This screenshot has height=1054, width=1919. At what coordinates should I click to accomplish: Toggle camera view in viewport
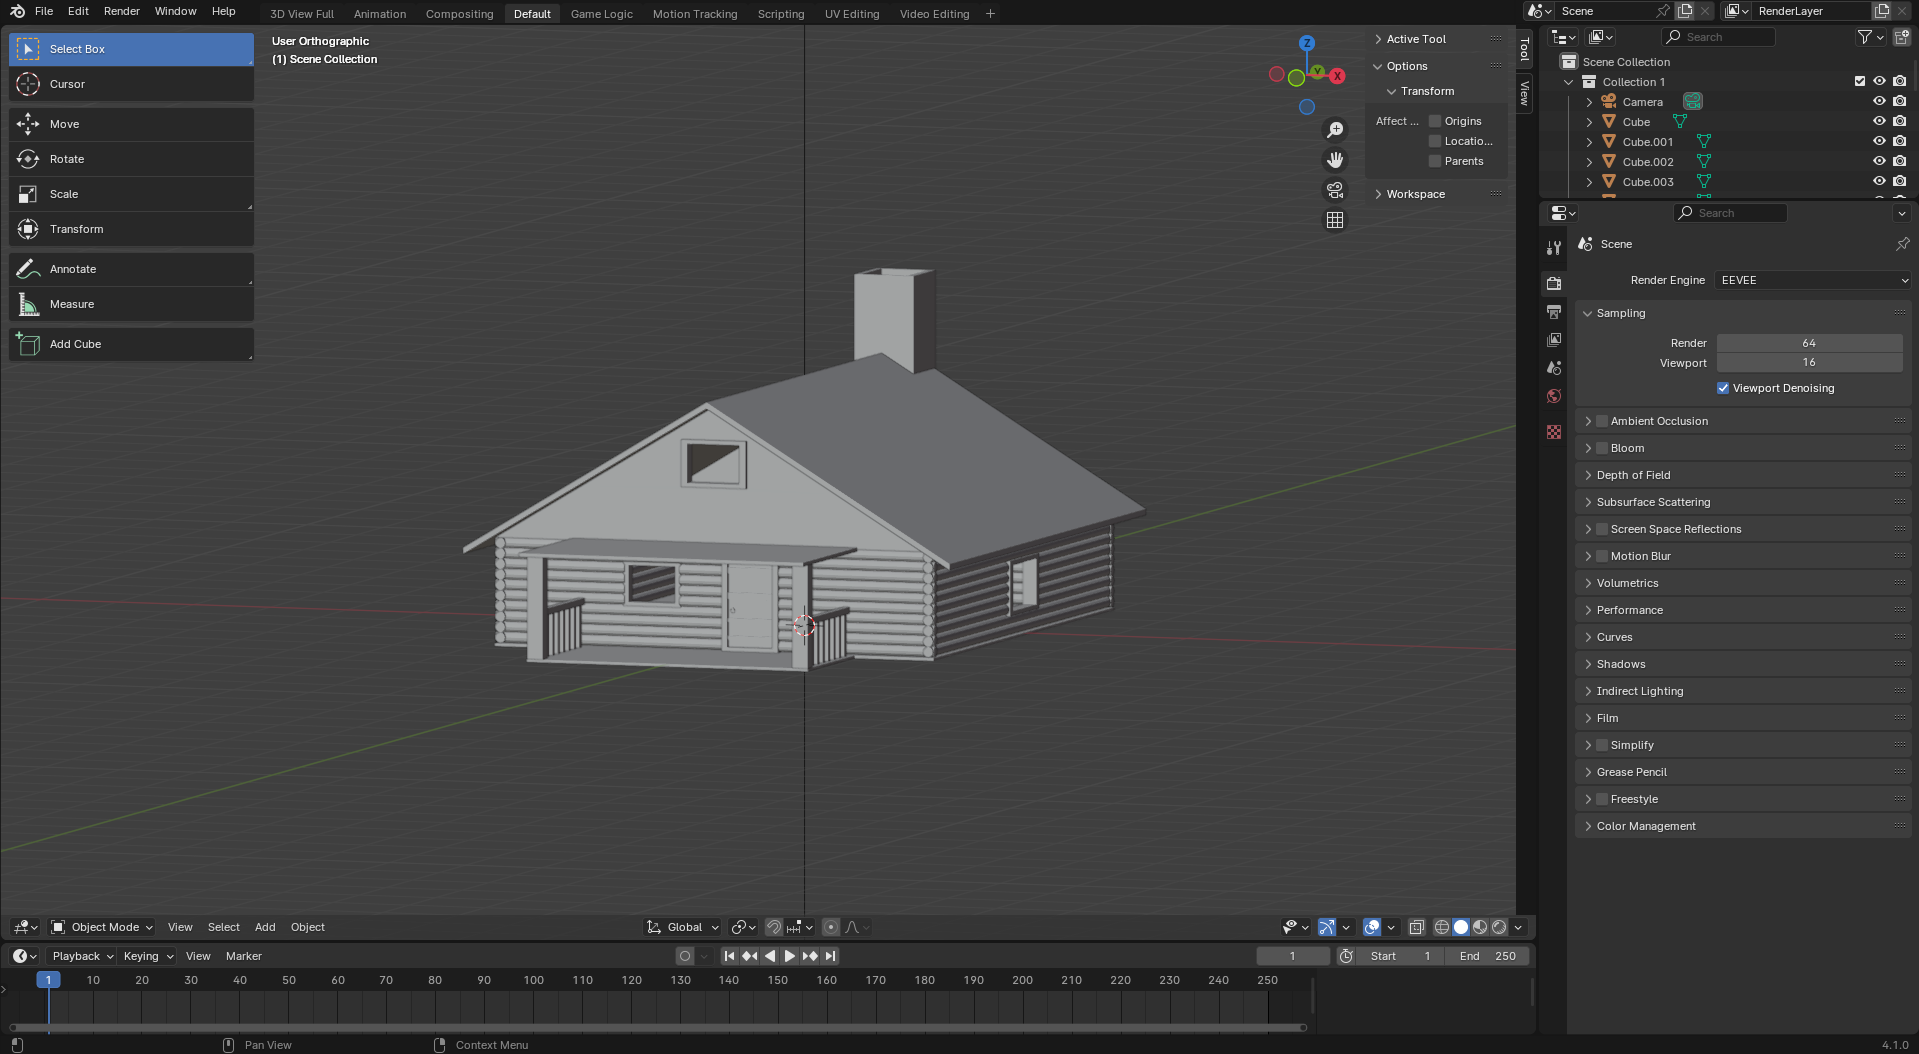pyautogui.click(x=1334, y=190)
